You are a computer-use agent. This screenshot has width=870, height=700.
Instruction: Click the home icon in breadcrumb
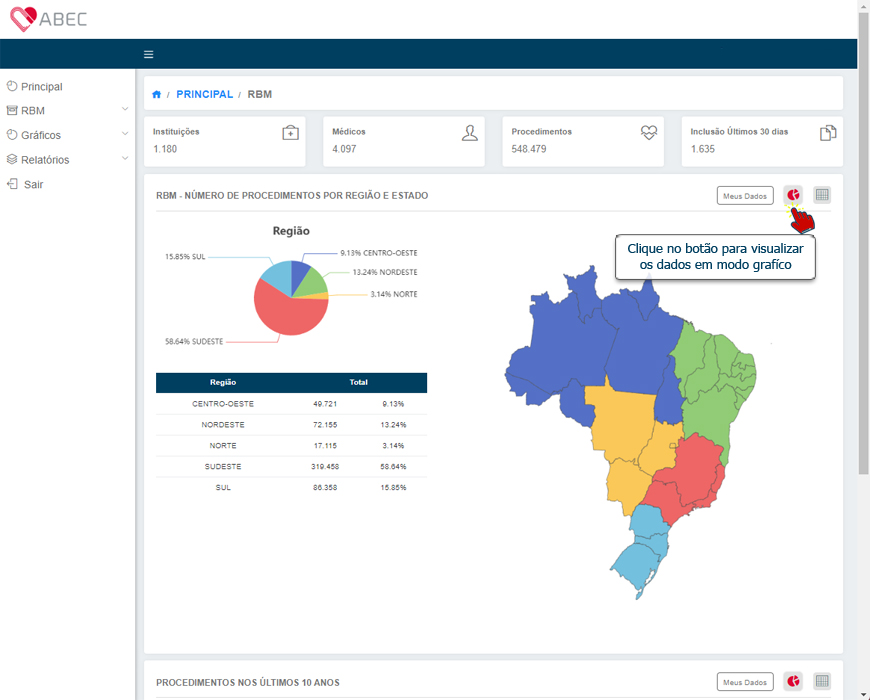tap(156, 94)
